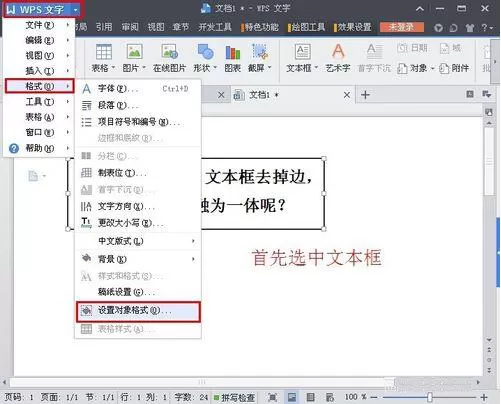Click the 文本框 text box icon
This screenshot has height=404, width=501.
tap(302, 52)
